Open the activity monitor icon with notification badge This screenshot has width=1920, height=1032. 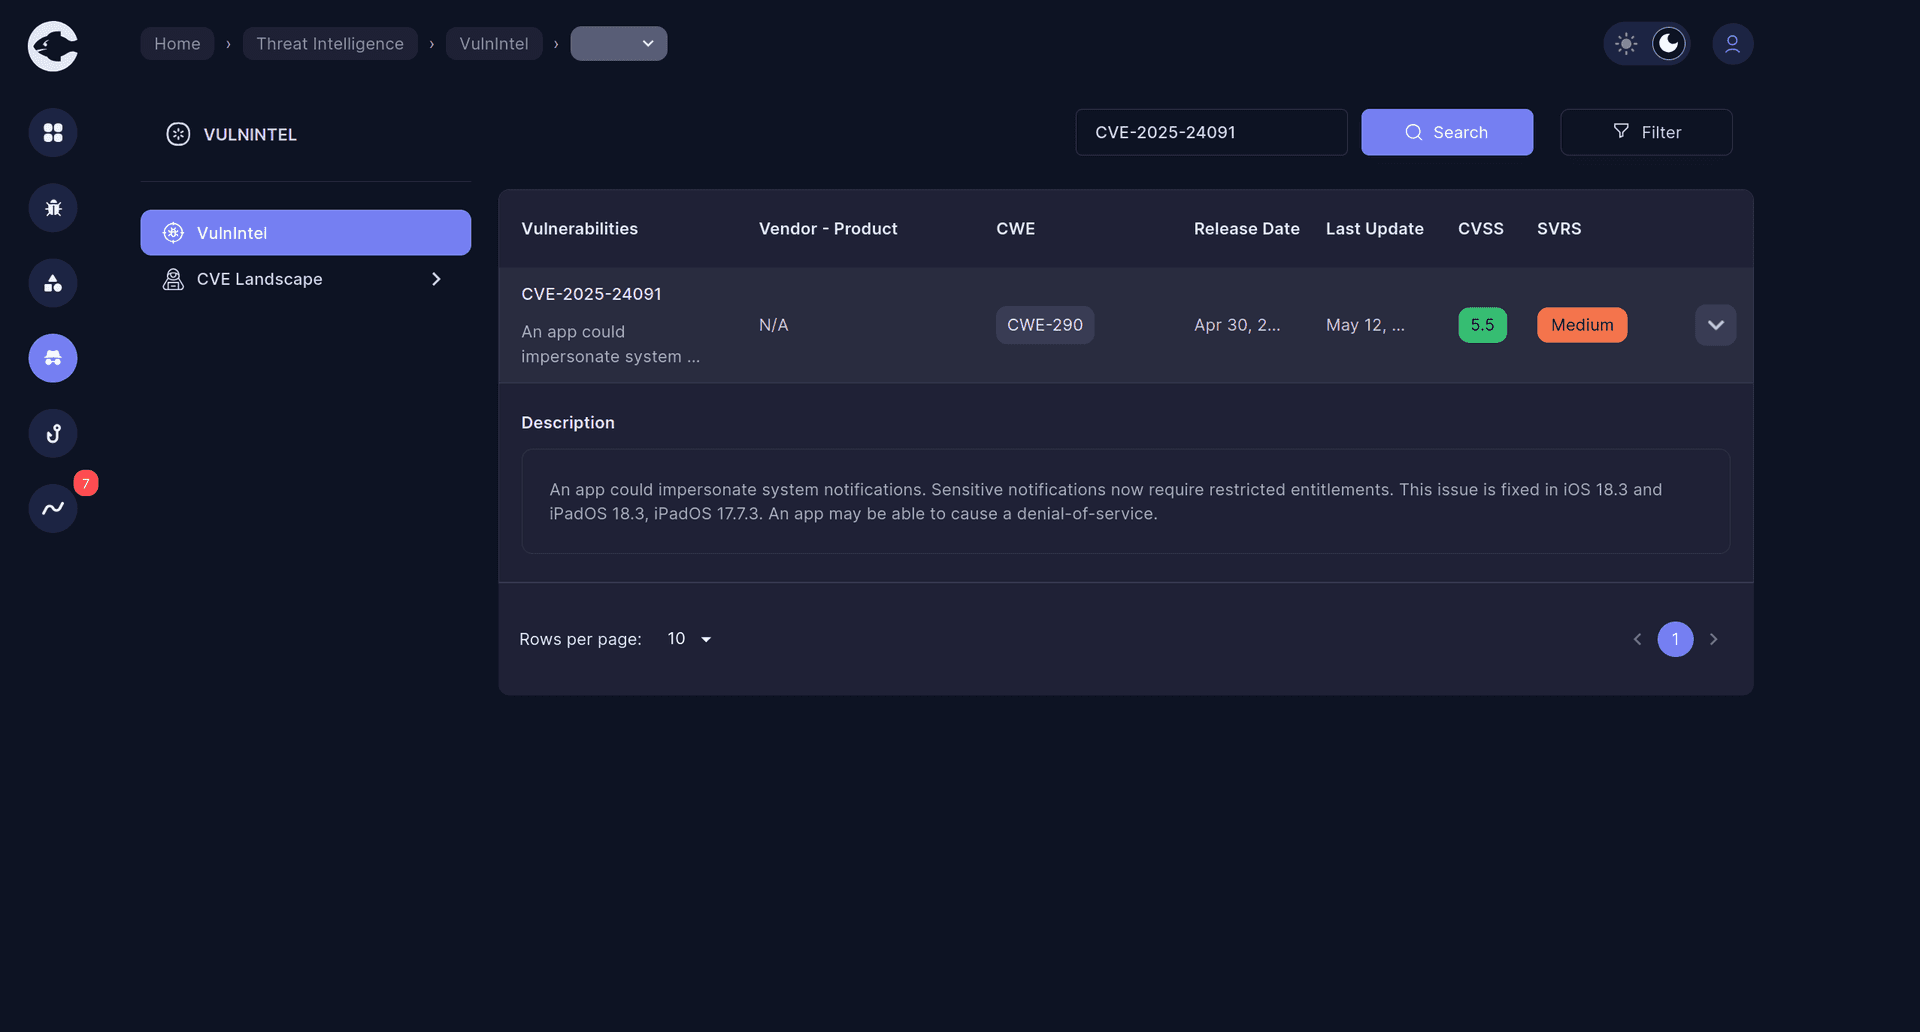coord(52,508)
